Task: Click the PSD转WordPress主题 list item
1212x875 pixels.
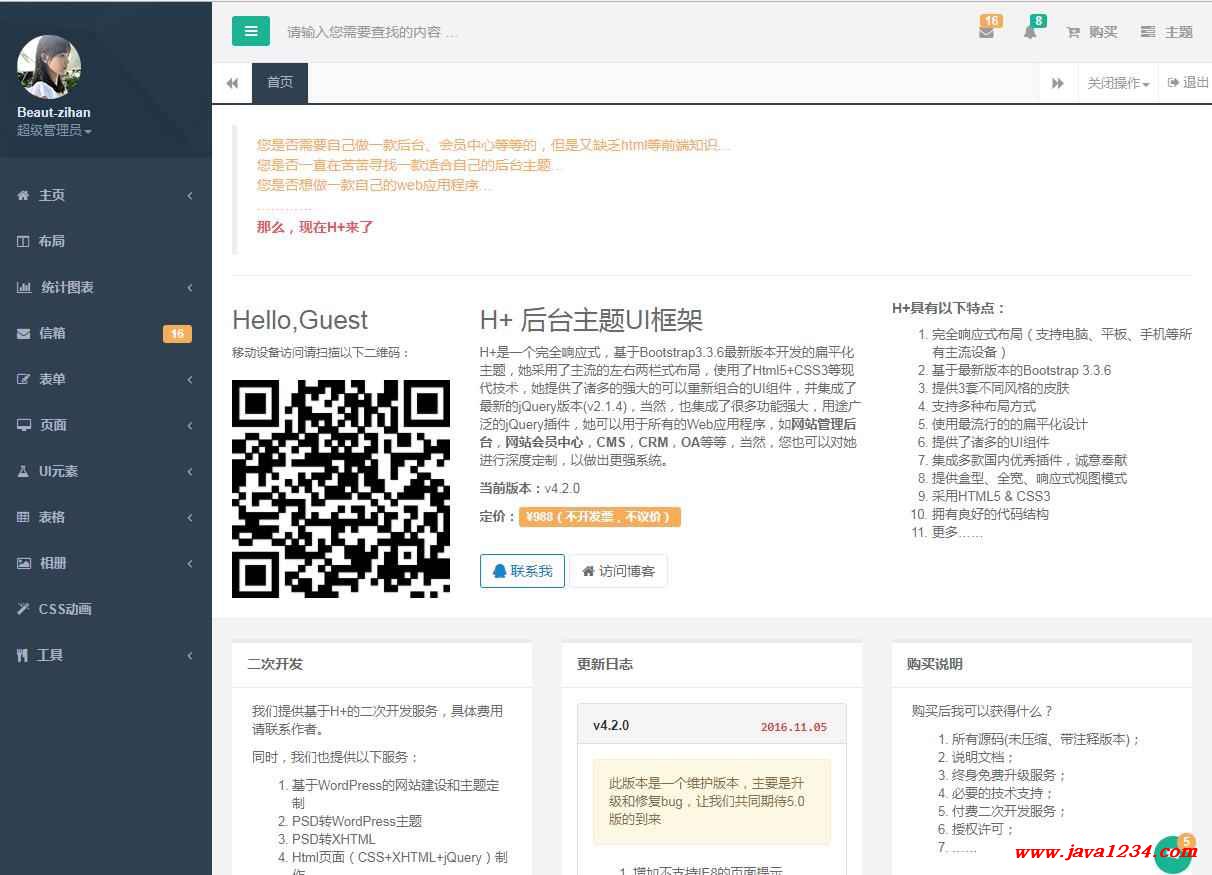Action: (x=357, y=821)
